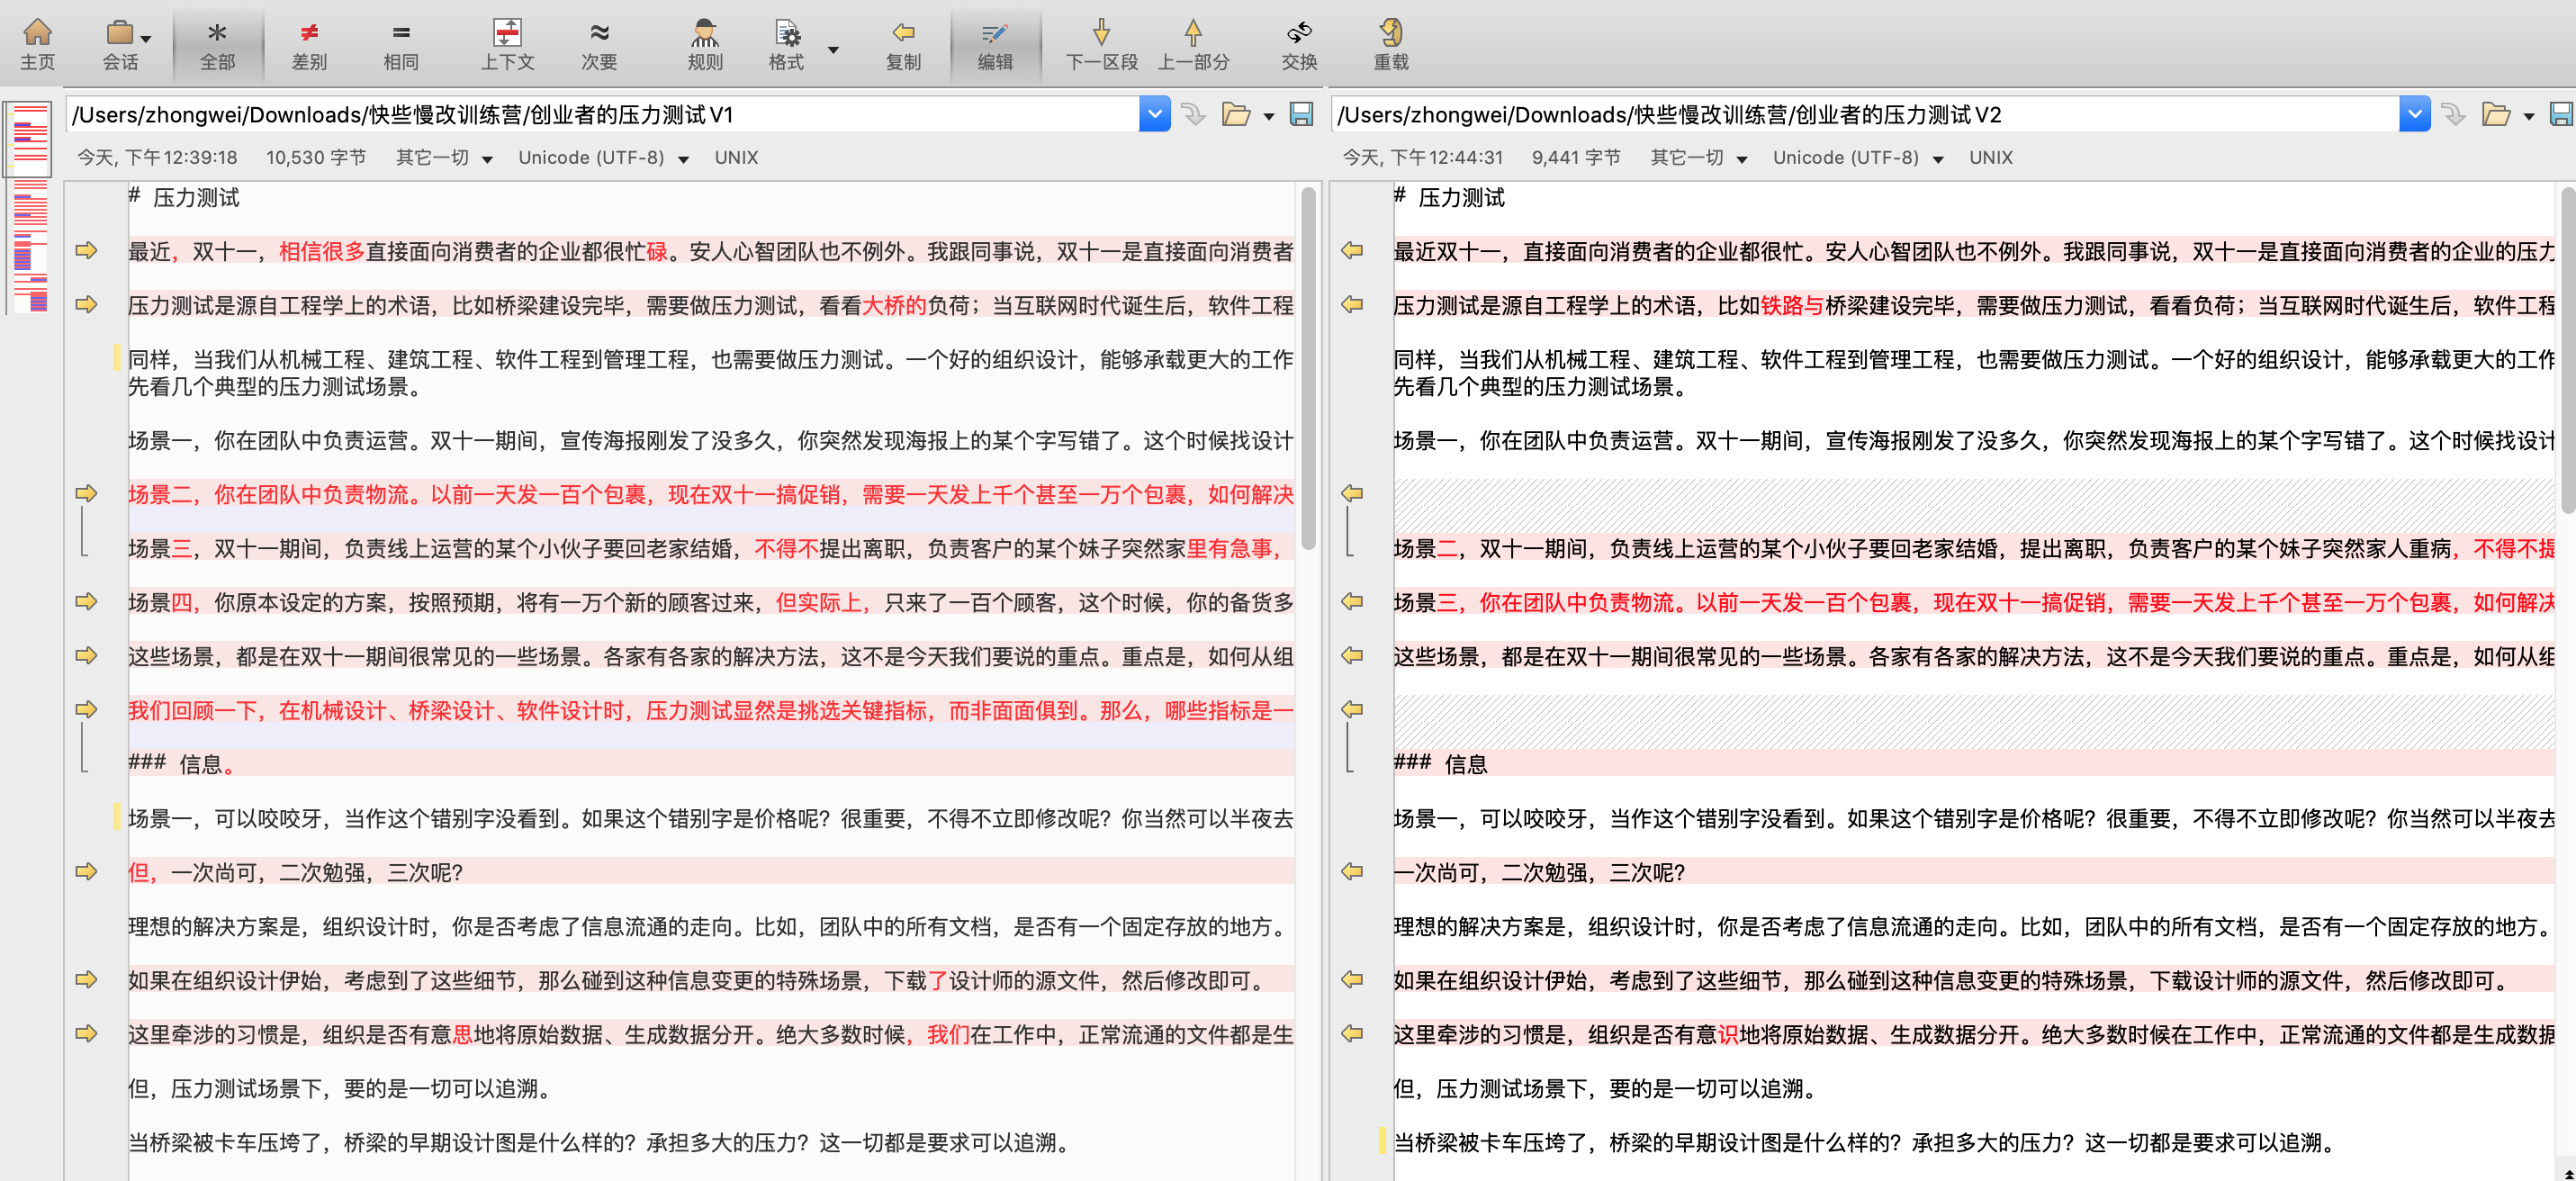The height and width of the screenshot is (1181, 2576).
Task: Open the 会话 session menu
Action: (121, 44)
